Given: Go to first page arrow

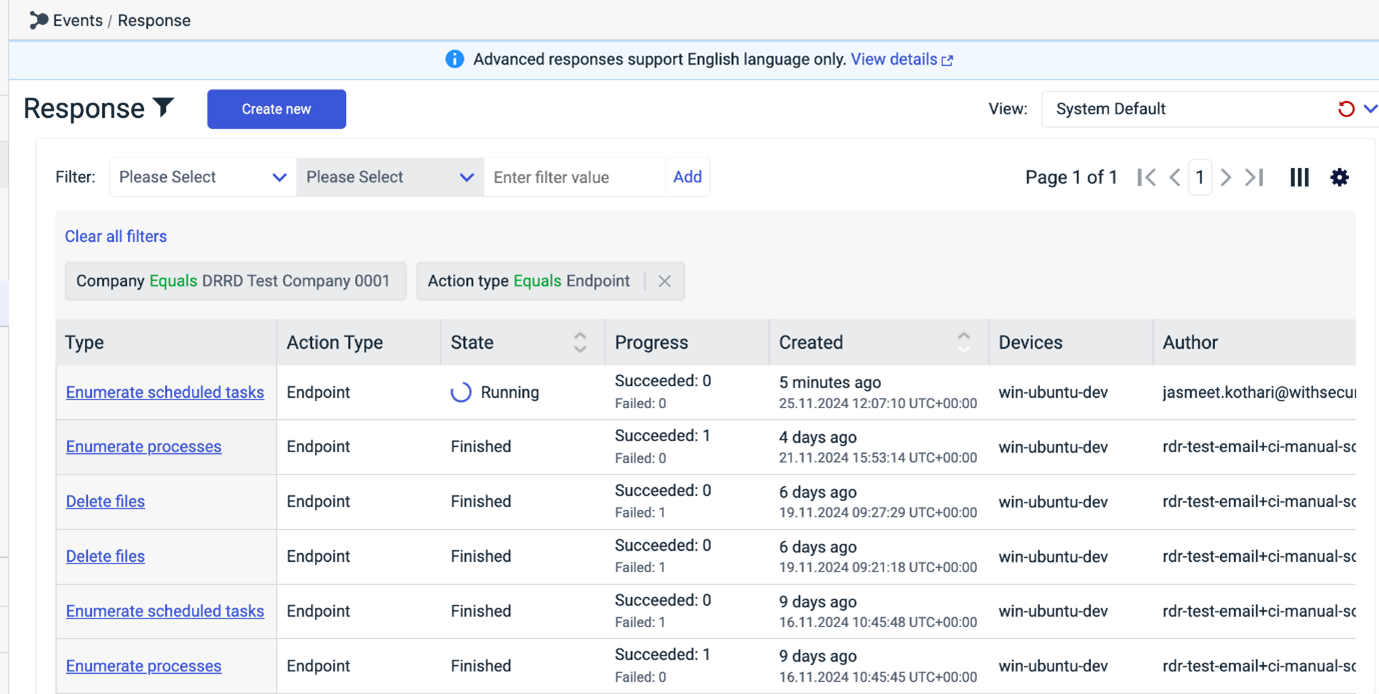Looking at the screenshot, I should (x=1146, y=177).
